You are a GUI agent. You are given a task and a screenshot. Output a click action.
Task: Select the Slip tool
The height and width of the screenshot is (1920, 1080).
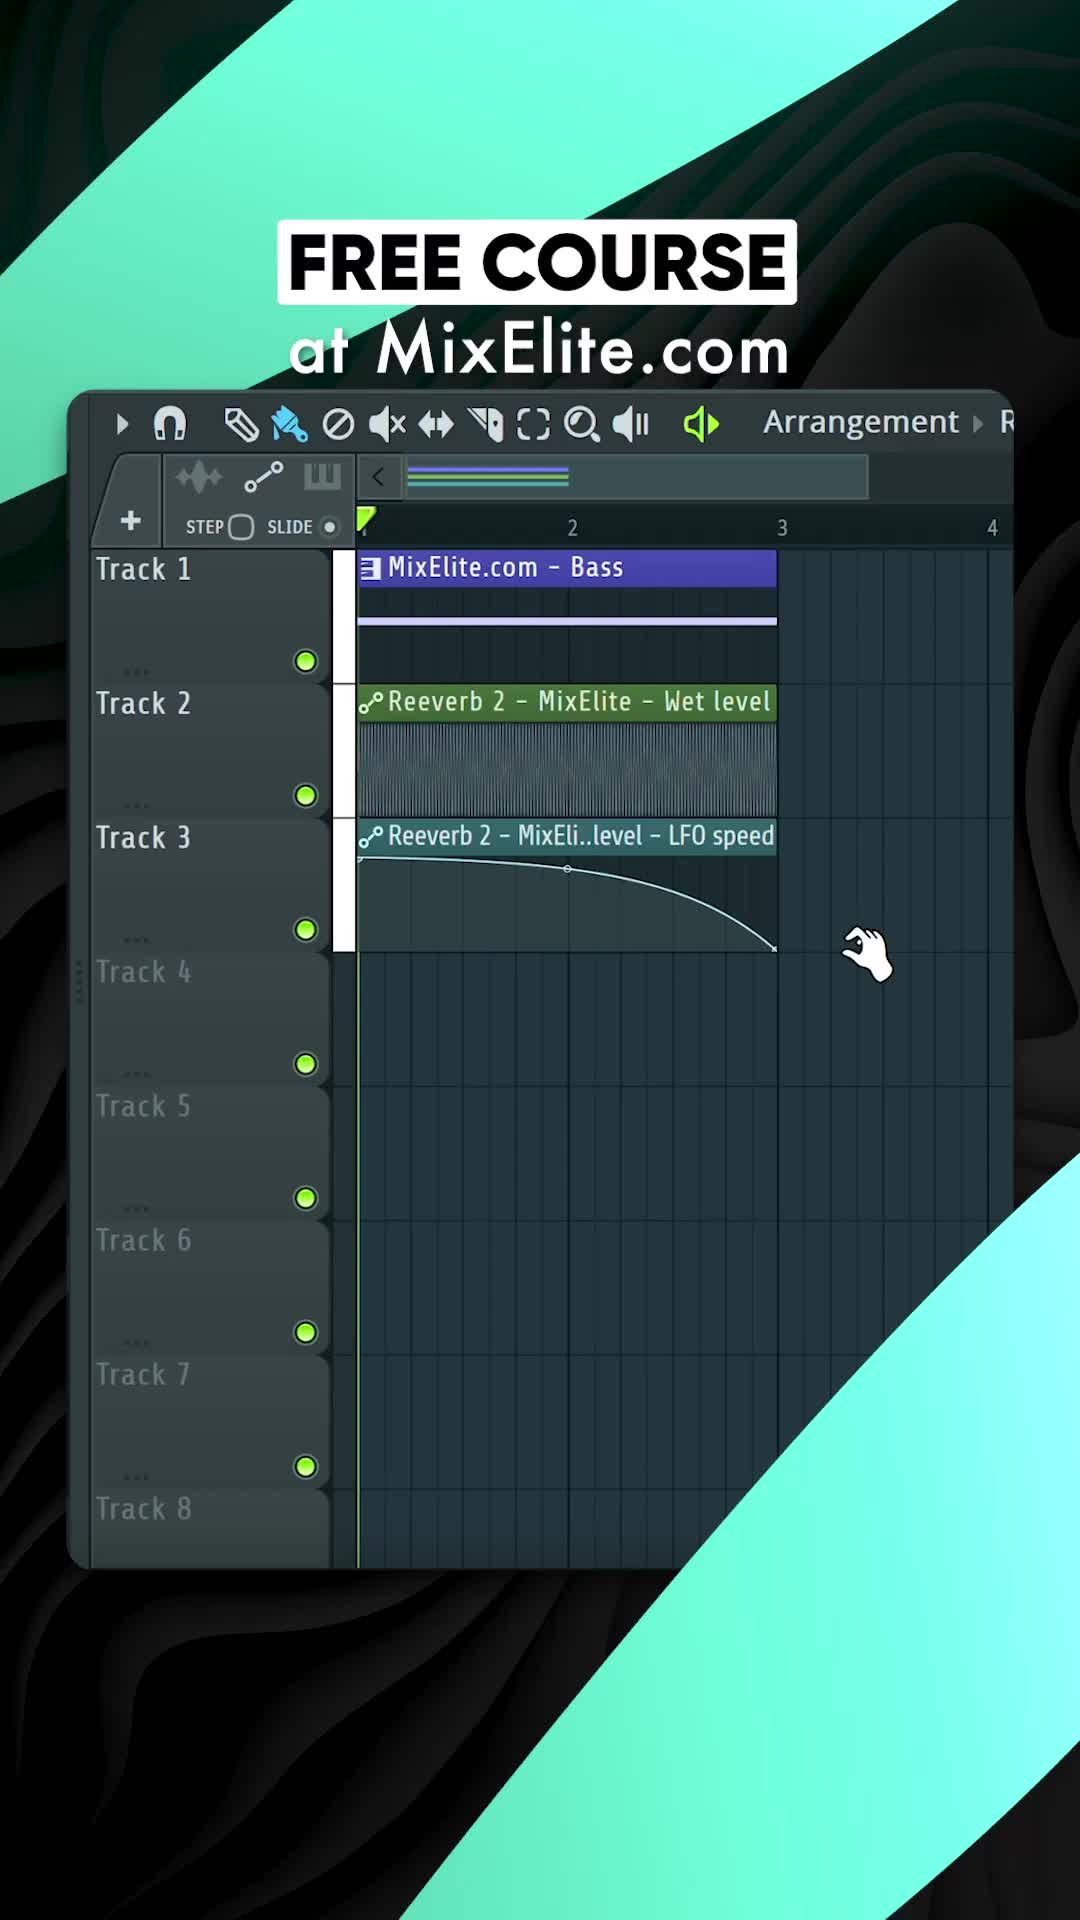(x=436, y=425)
